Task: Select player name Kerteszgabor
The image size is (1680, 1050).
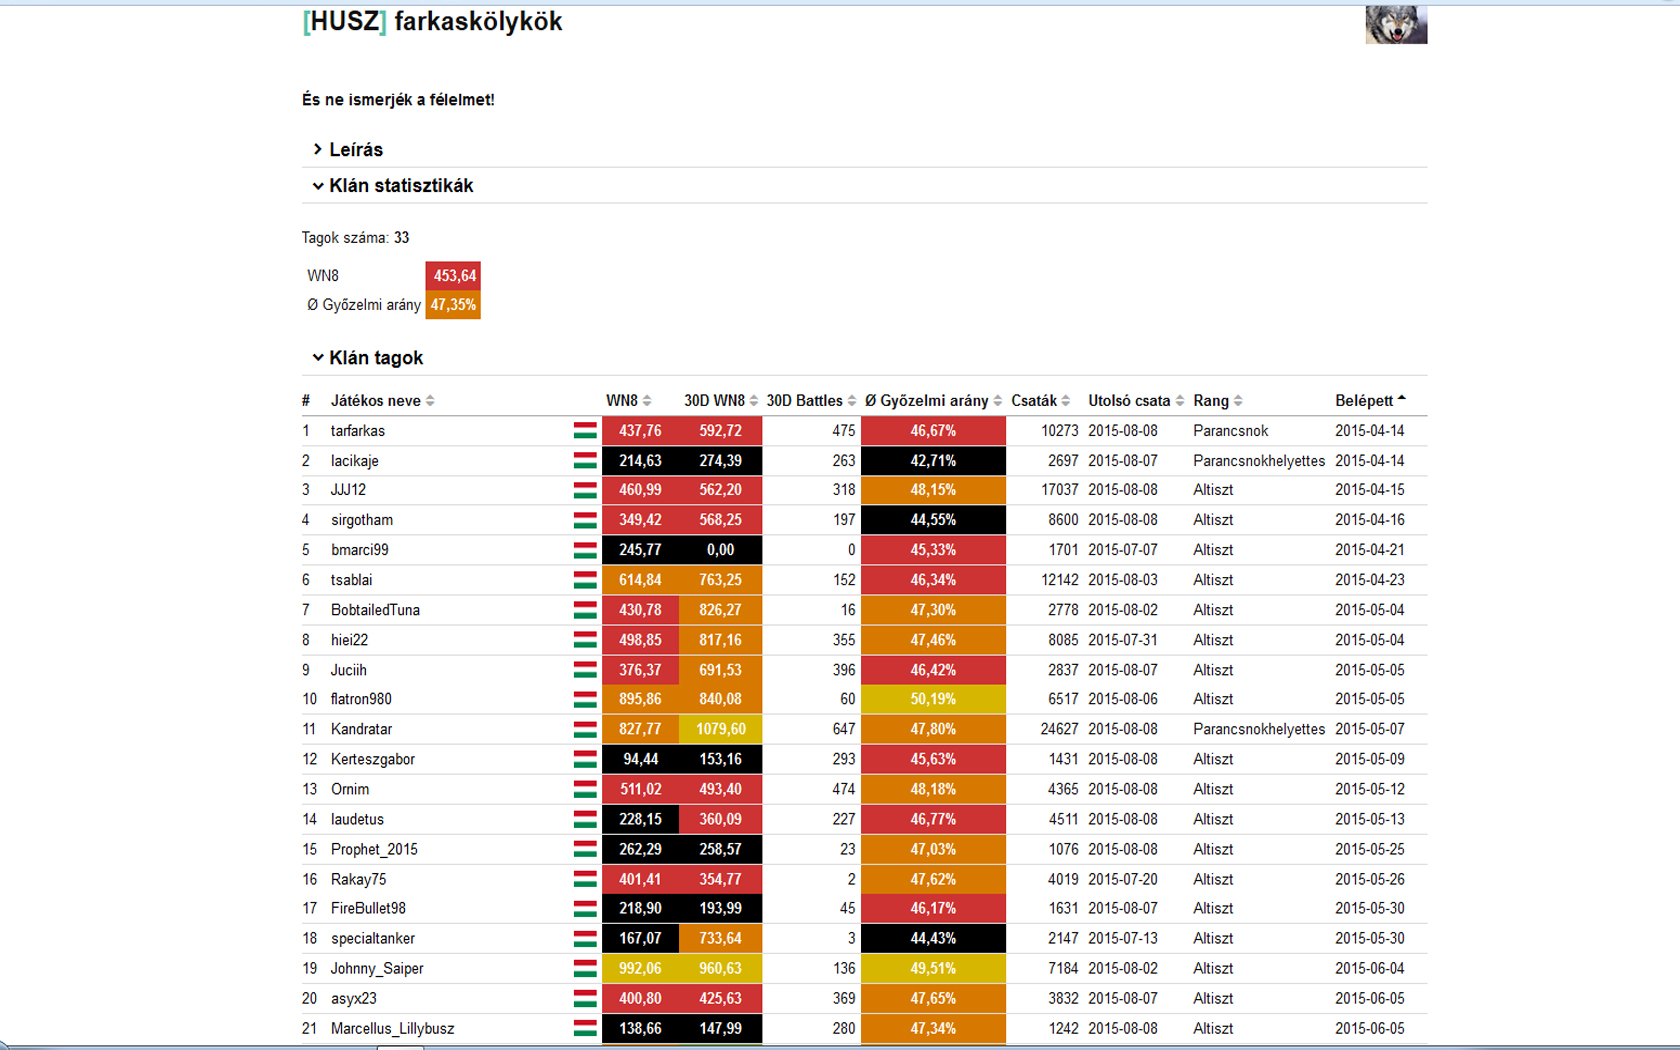Action: (372, 759)
